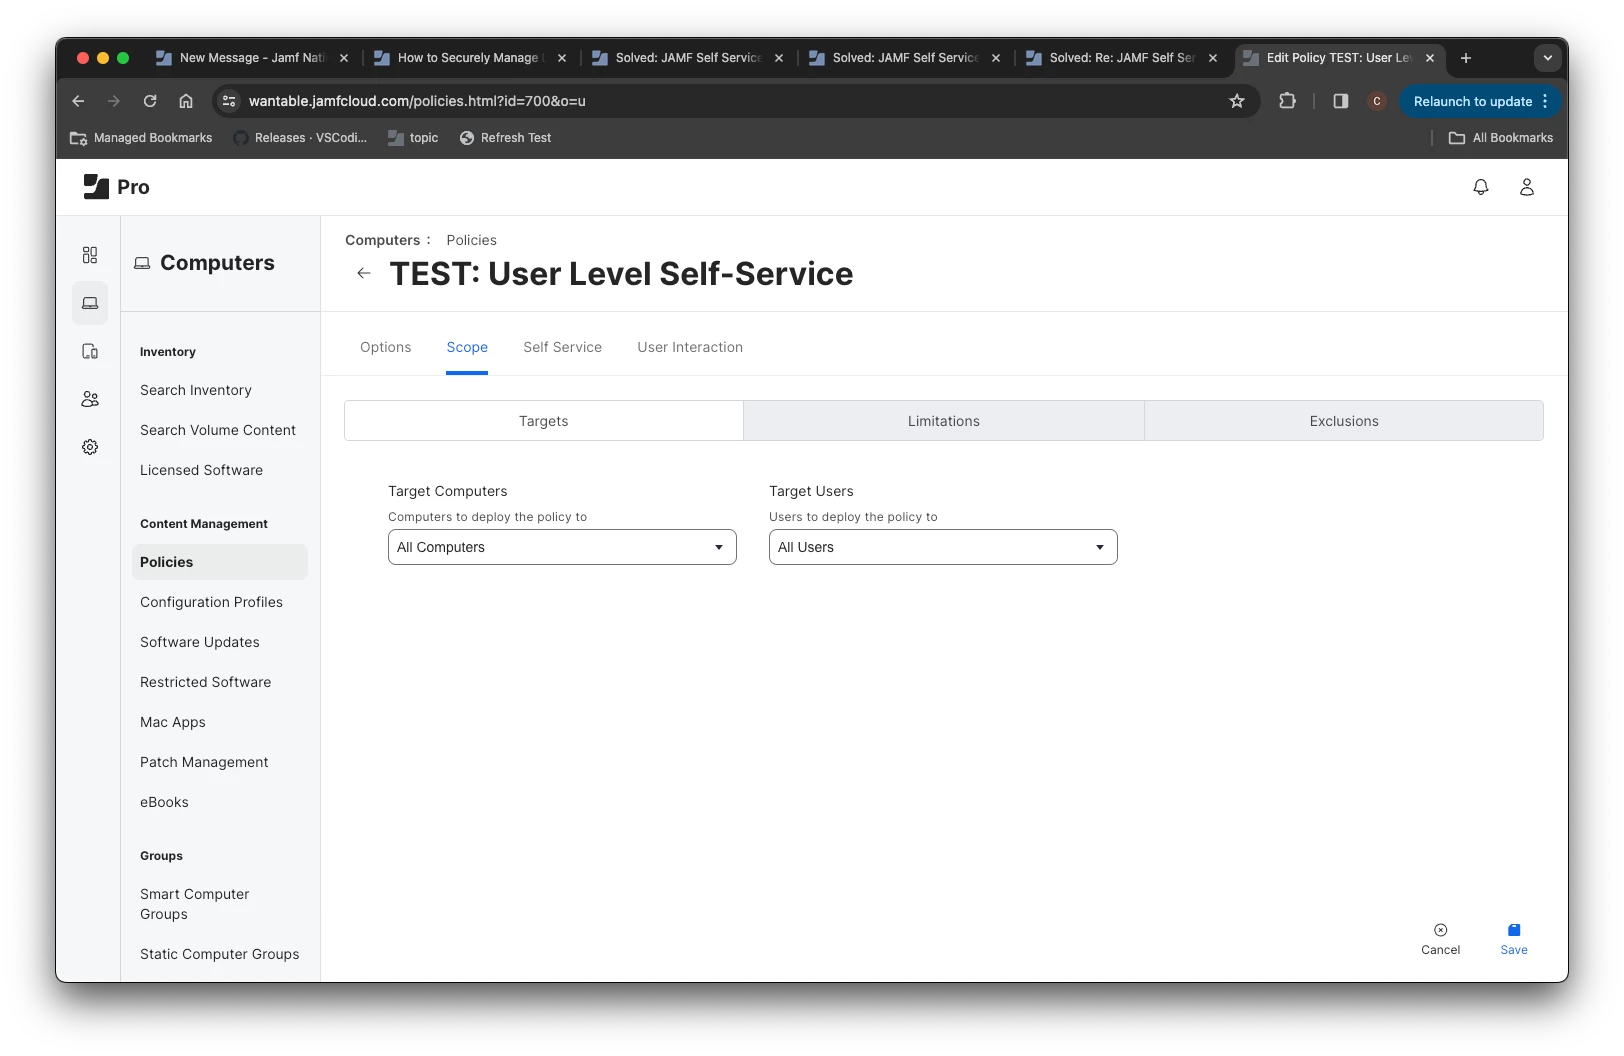Image resolution: width=1624 pixels, height=1056 pixels.
Task: Click the browser home button
Action: point(186,101)
